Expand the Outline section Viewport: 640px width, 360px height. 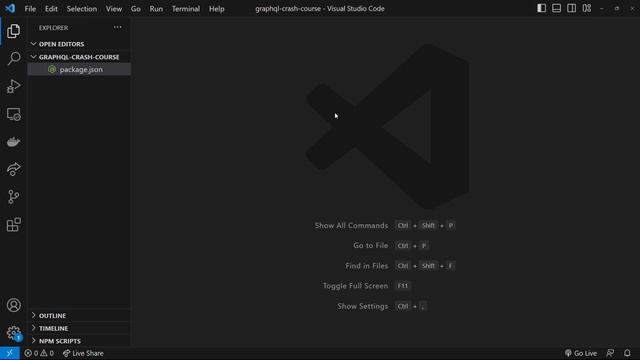(79, 316)
